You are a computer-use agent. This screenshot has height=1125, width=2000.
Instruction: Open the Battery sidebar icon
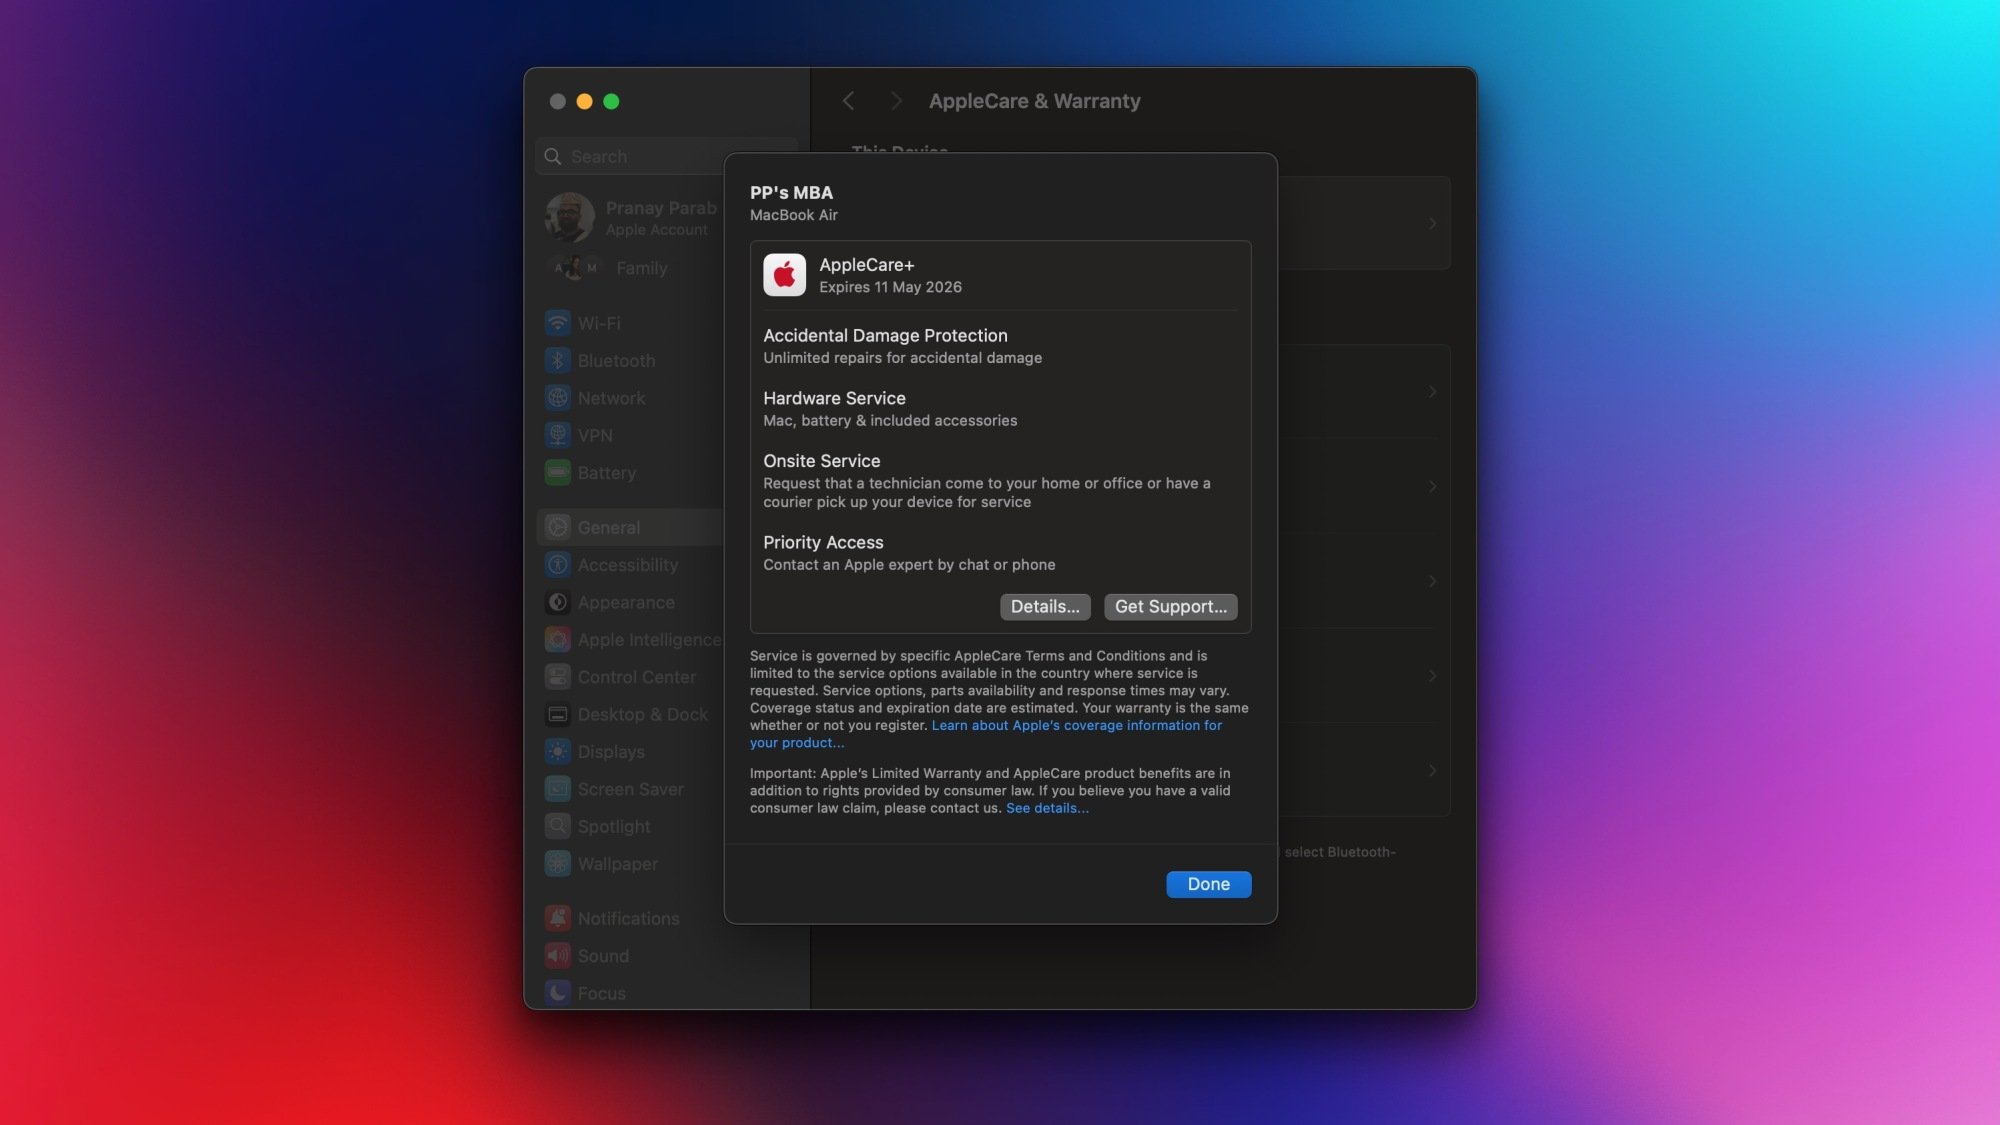tap(557, 472)
